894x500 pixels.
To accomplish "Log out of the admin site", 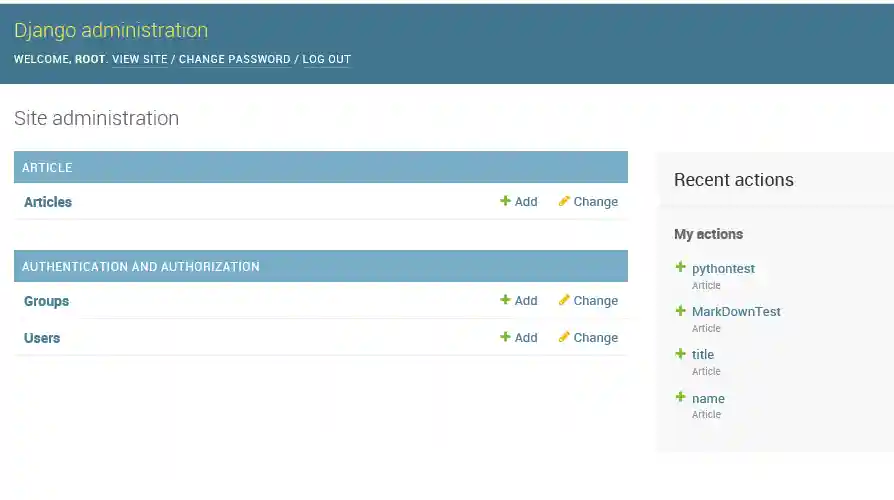I will click(x=327, y=59).
